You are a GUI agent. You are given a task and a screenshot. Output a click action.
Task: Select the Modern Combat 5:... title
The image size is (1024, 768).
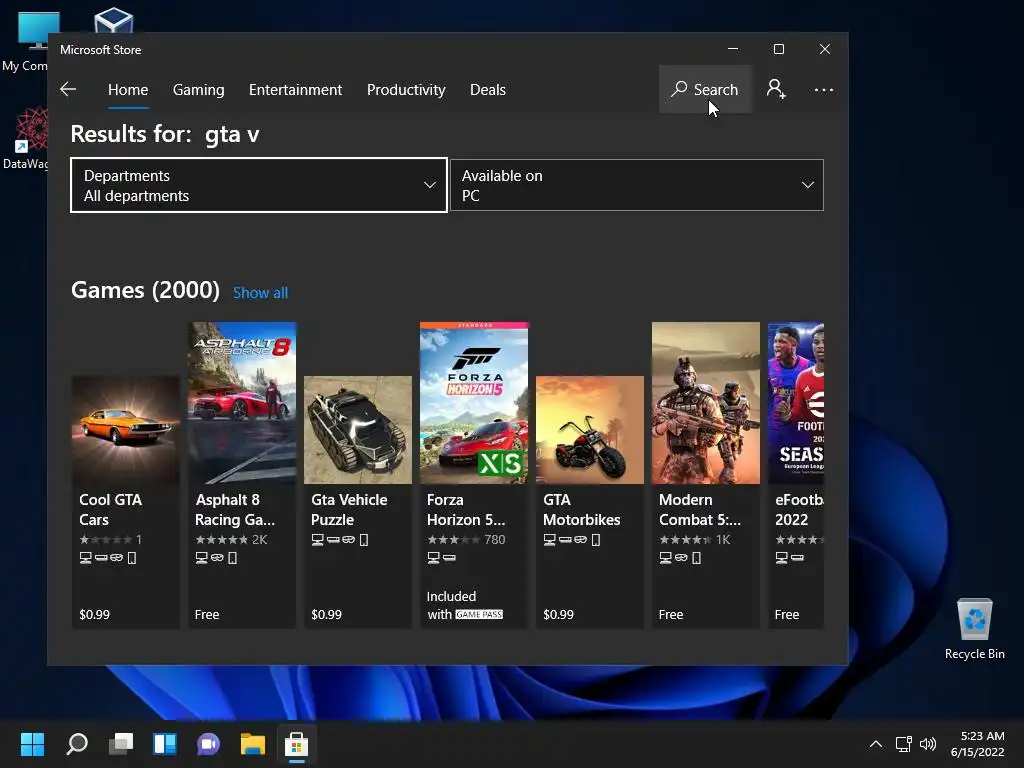[699, 509]
